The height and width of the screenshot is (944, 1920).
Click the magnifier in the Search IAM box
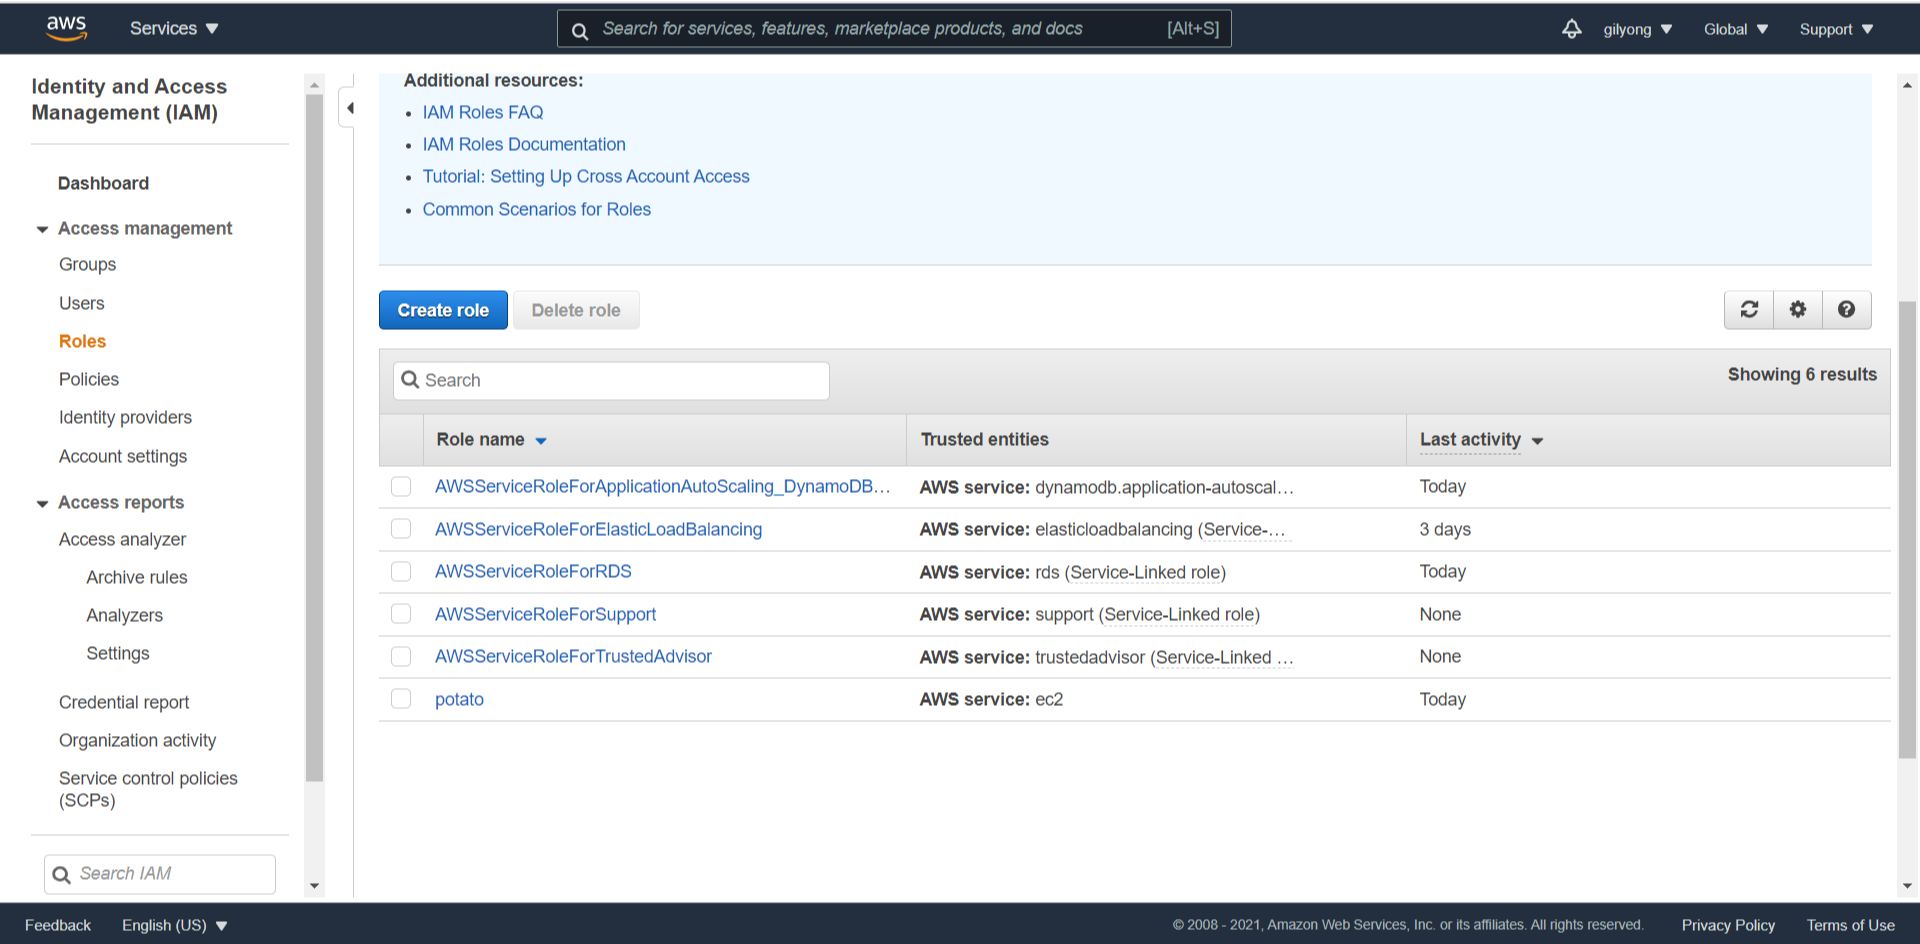(x=61, y=875)
